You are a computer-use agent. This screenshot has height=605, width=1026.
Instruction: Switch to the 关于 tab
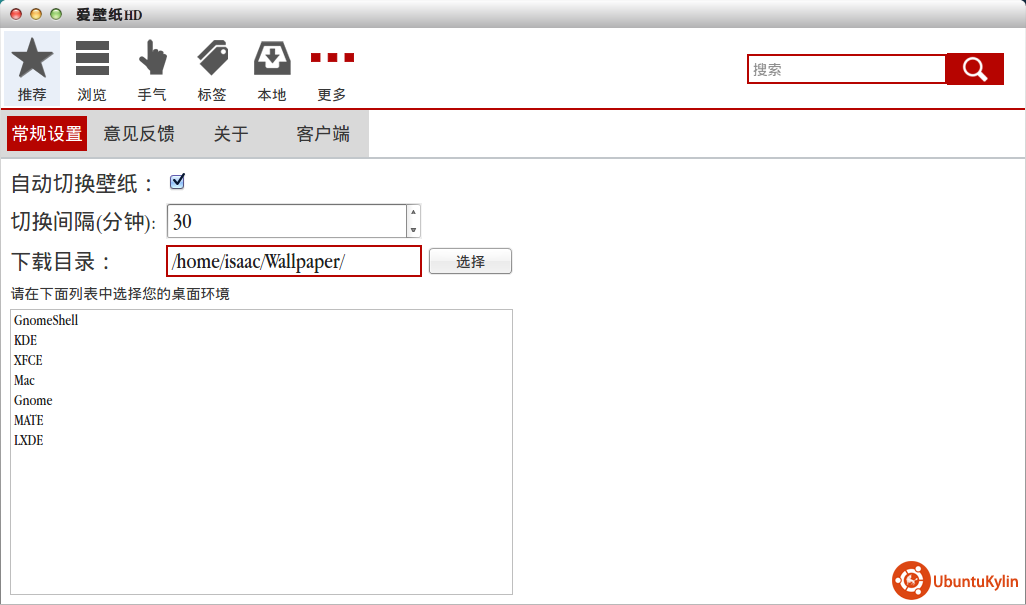pos(231,134)
